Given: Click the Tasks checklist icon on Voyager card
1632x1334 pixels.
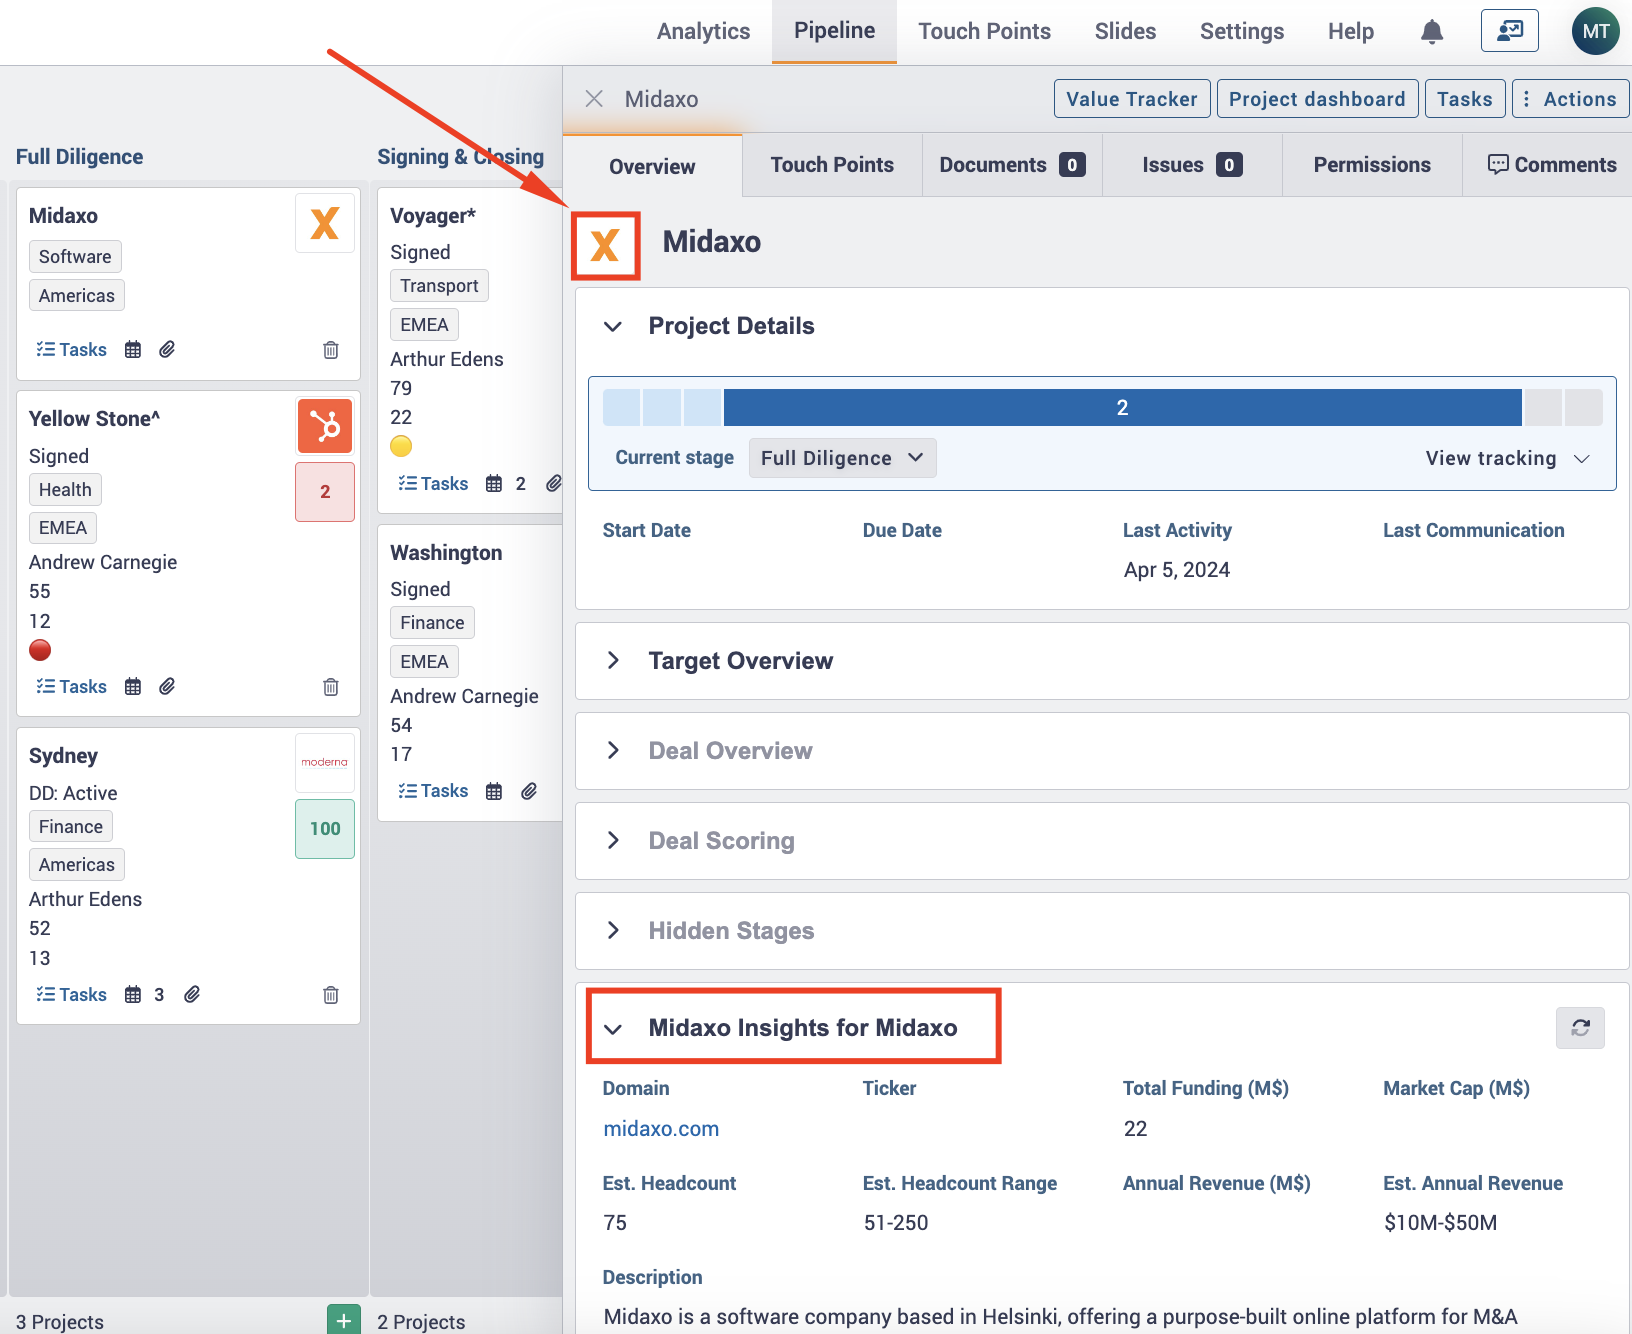Looking at the screenshot, I should click(x=433, y=483).
